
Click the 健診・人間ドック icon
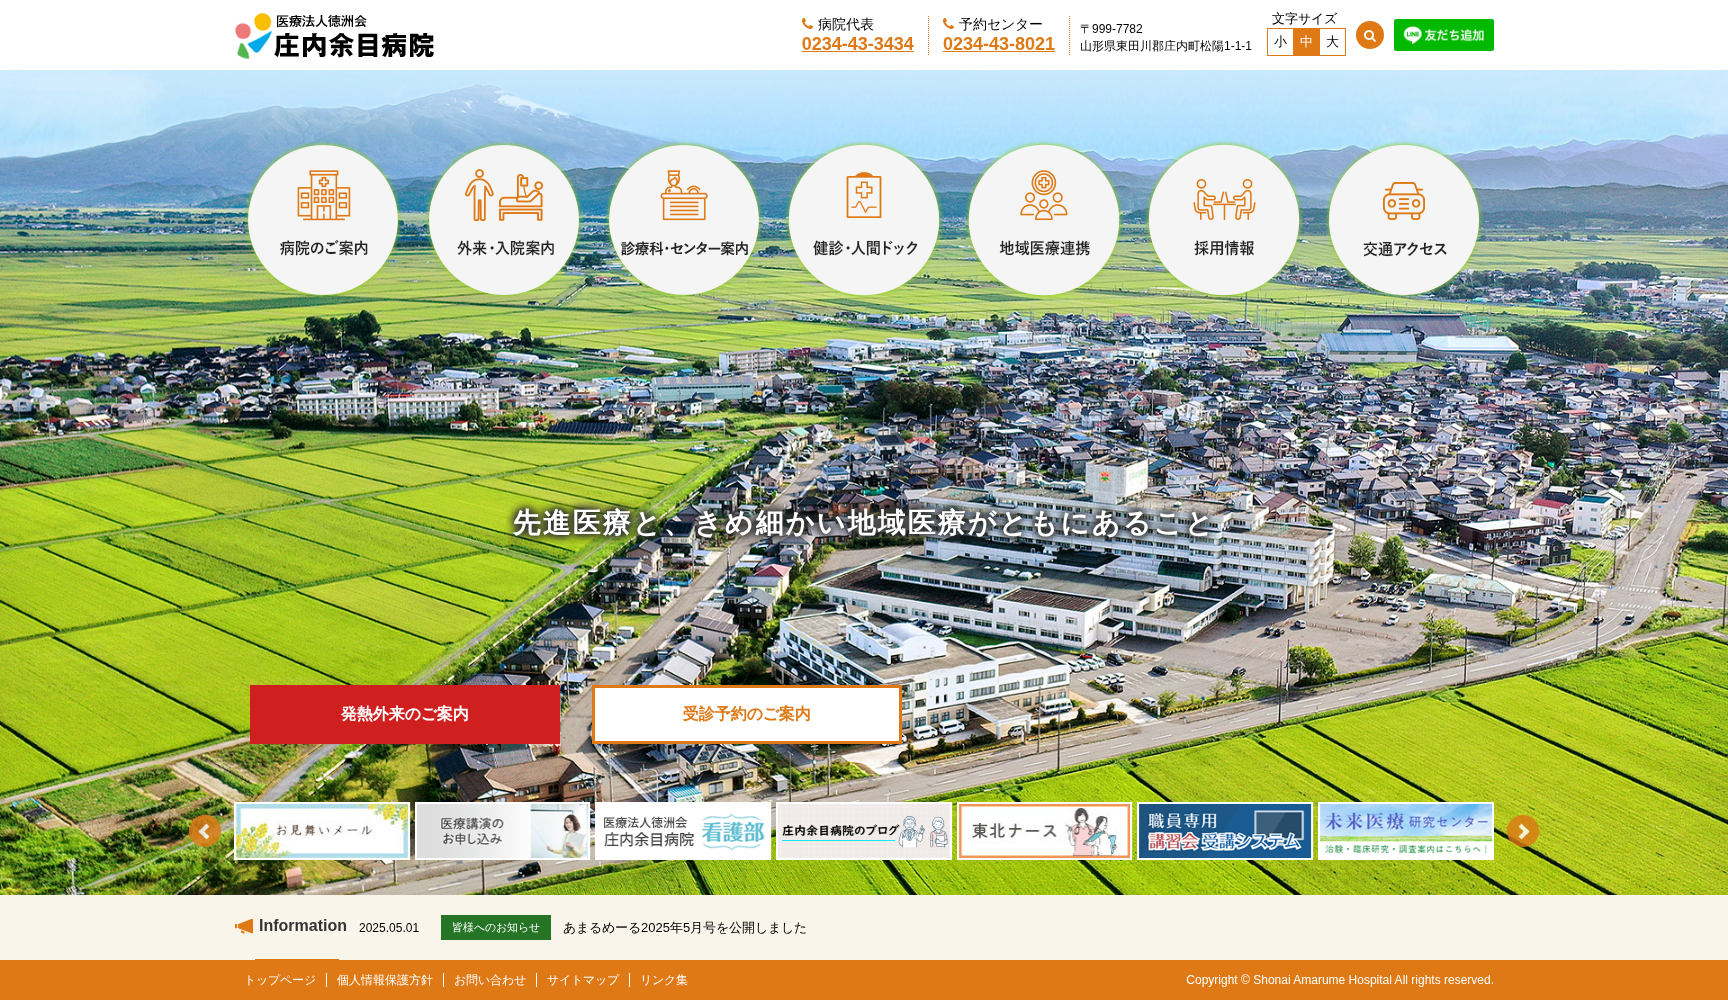[864, 219]
